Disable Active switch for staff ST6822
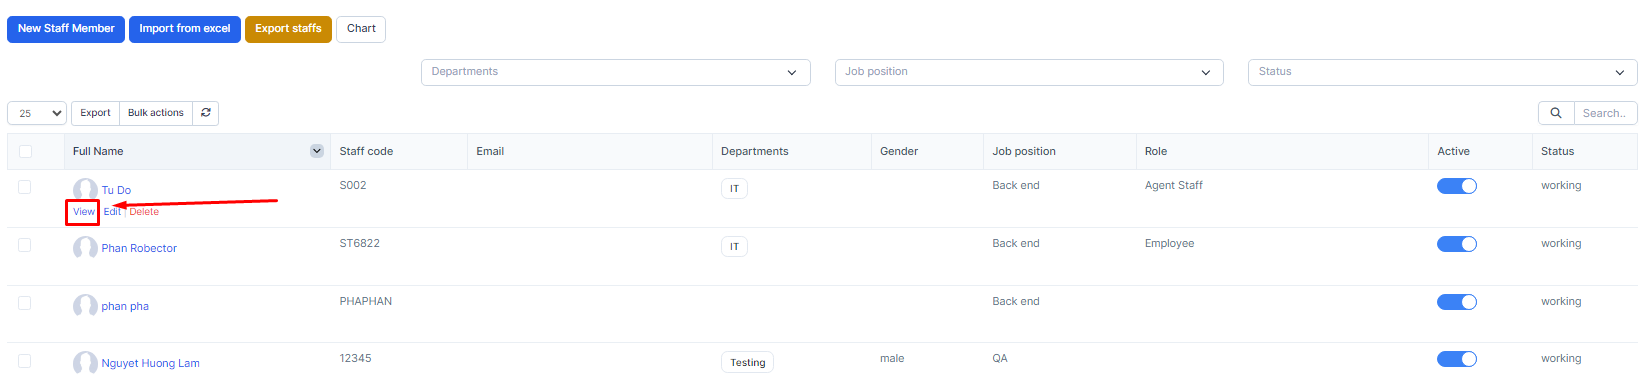Image resolution: width=1646 pixels, height=391 pixels. 1457,244
